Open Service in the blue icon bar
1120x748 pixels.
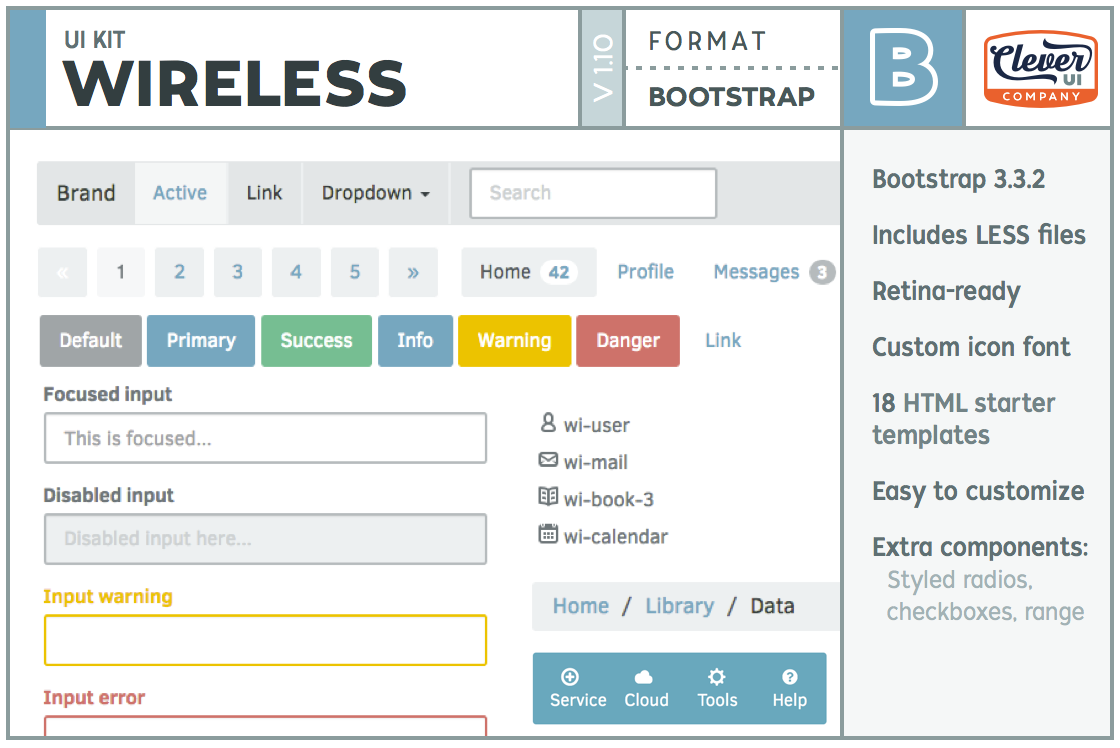tap(578, 689)
